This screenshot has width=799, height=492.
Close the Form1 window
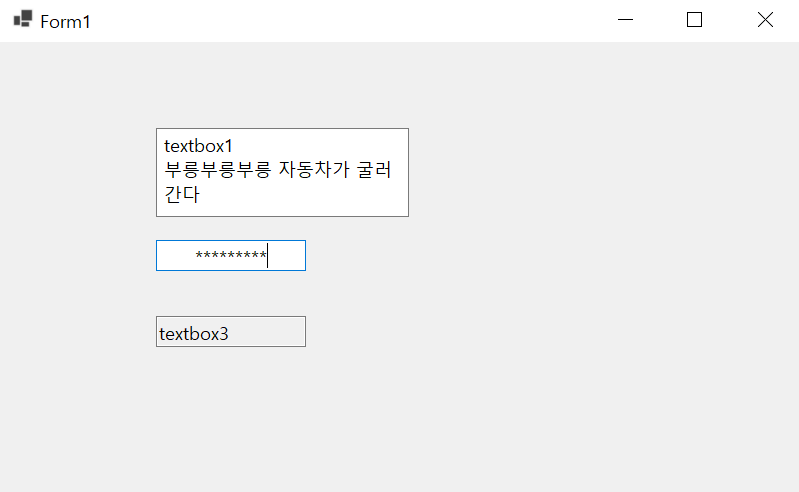coord(765,20)
